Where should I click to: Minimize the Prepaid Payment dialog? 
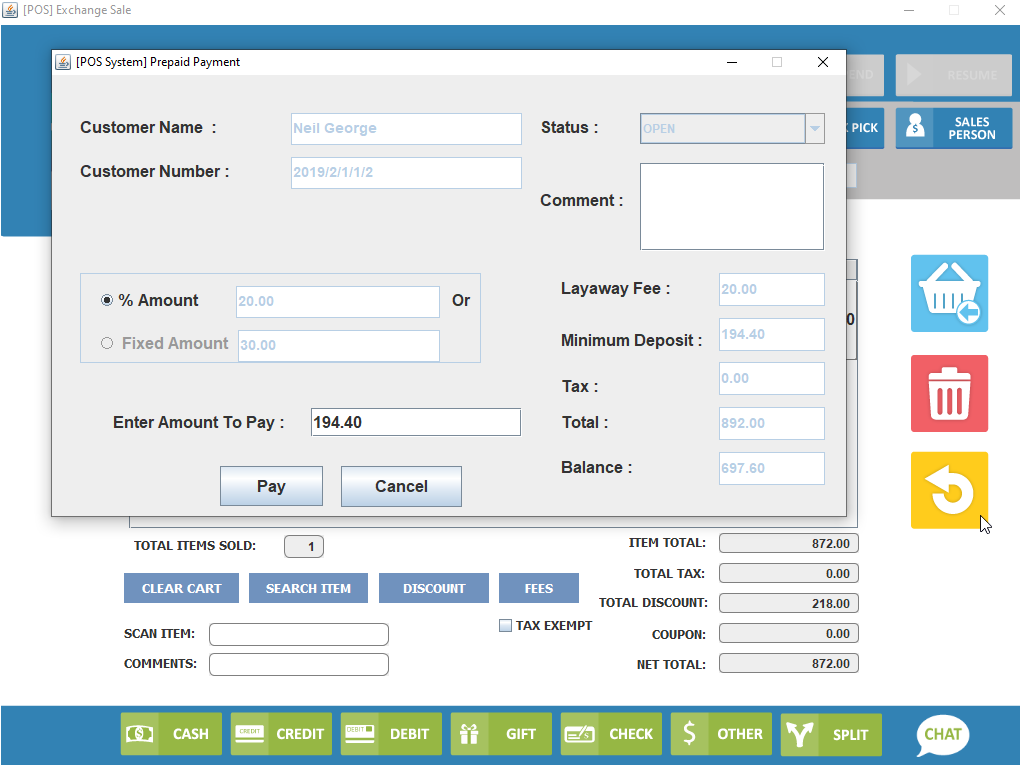732,62
